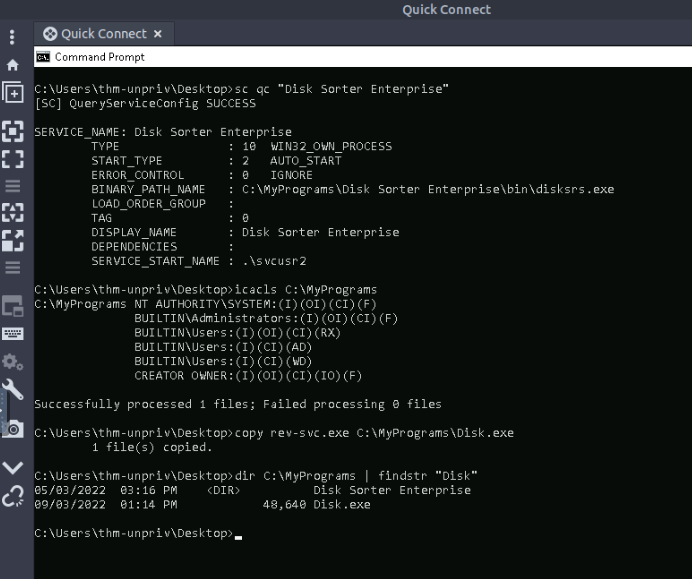Click the IGNORE error control value
The image size is (692, 579).
tap(291, 175)
